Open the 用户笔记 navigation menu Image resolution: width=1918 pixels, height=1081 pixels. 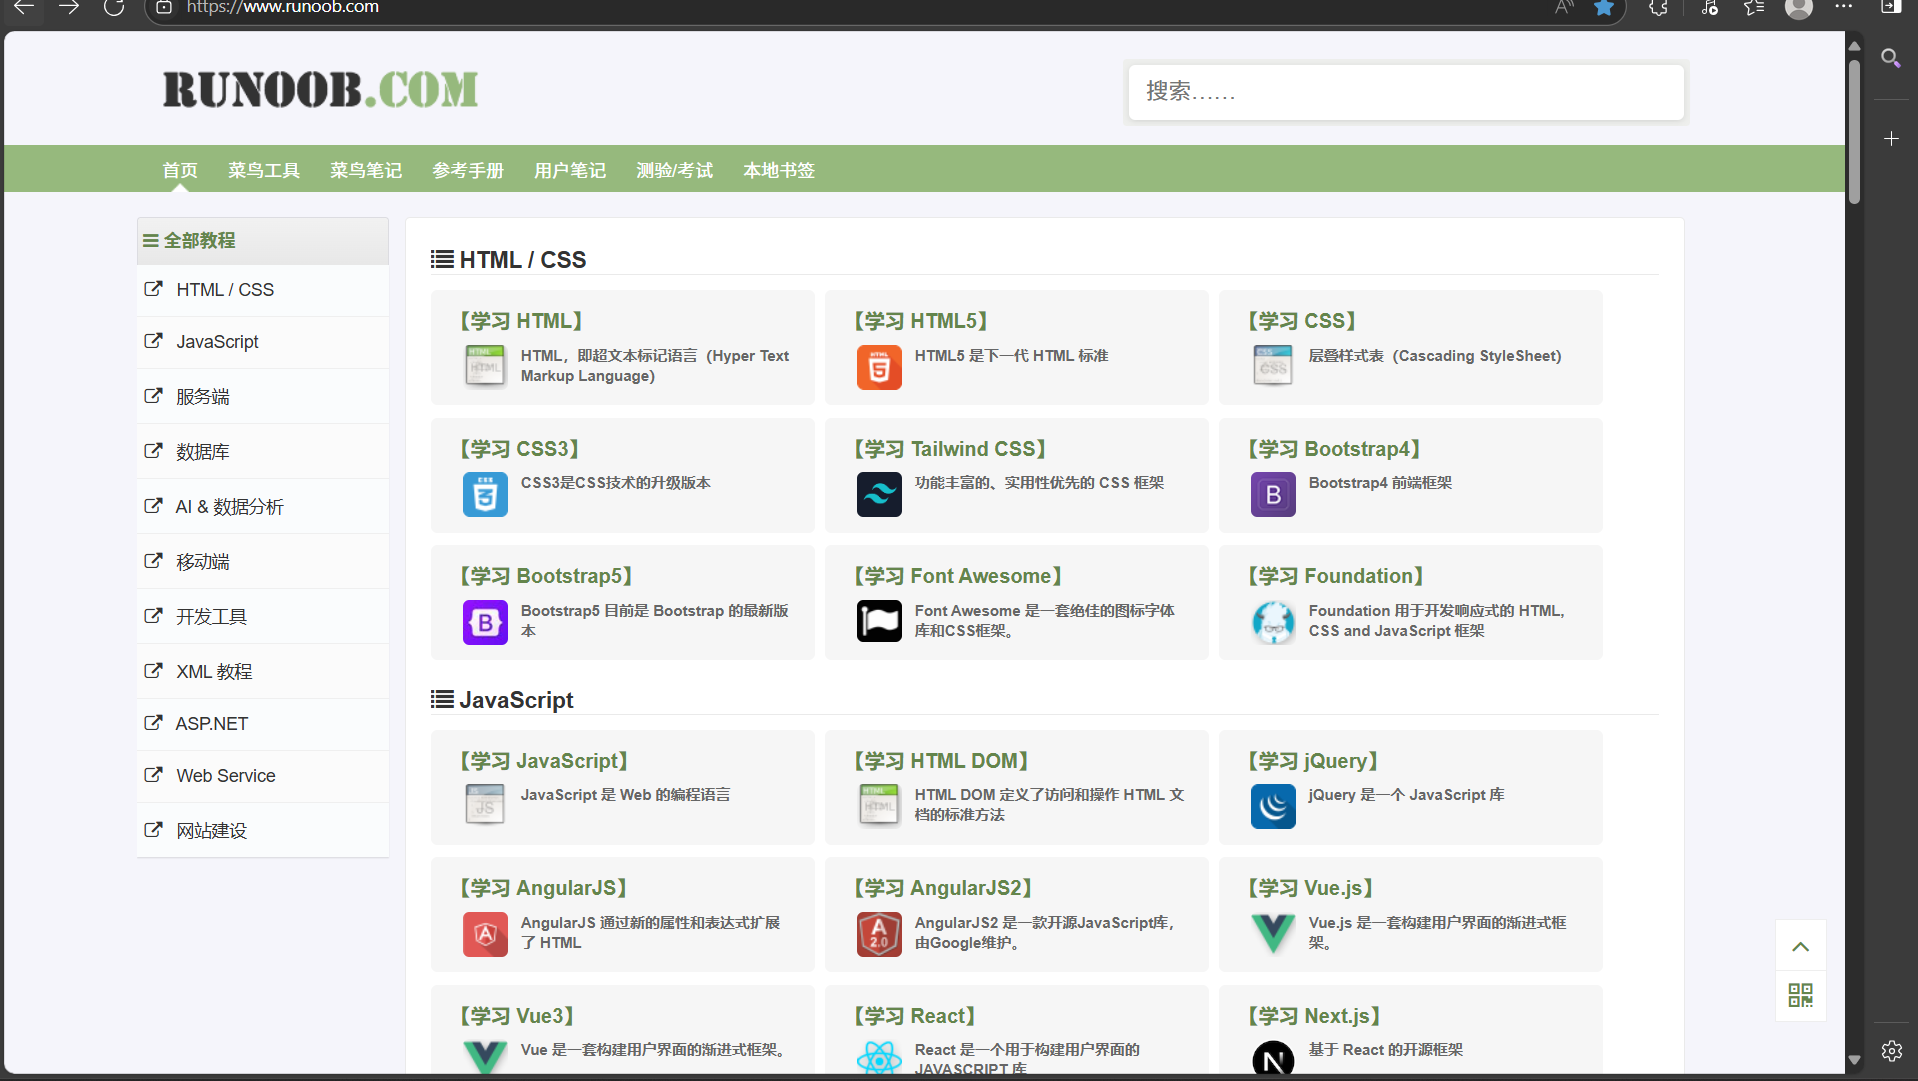click(x=570, y=170)
